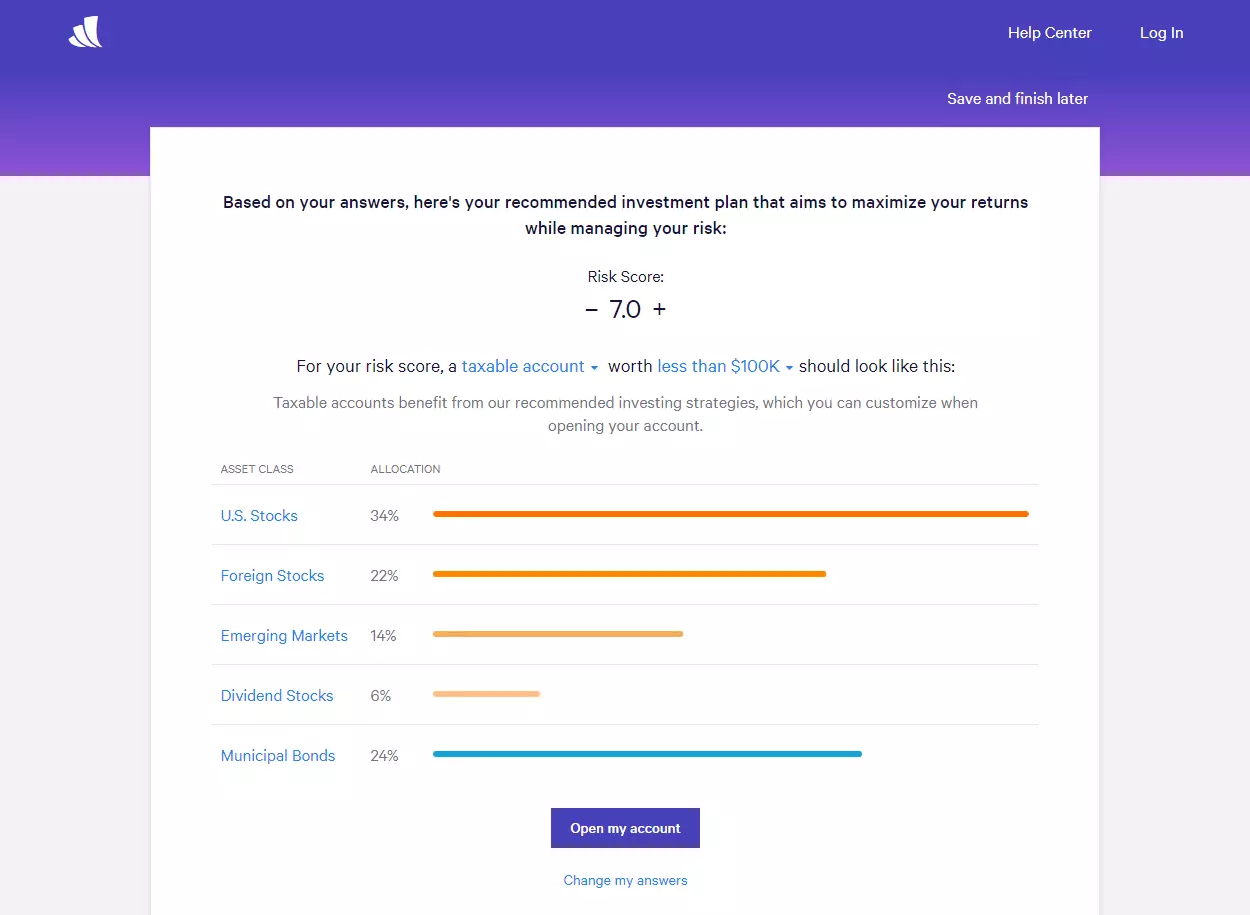Click the 7.0 risk score value
The height and width of the screenshot is (915, 1250).
tap(625, 310)
